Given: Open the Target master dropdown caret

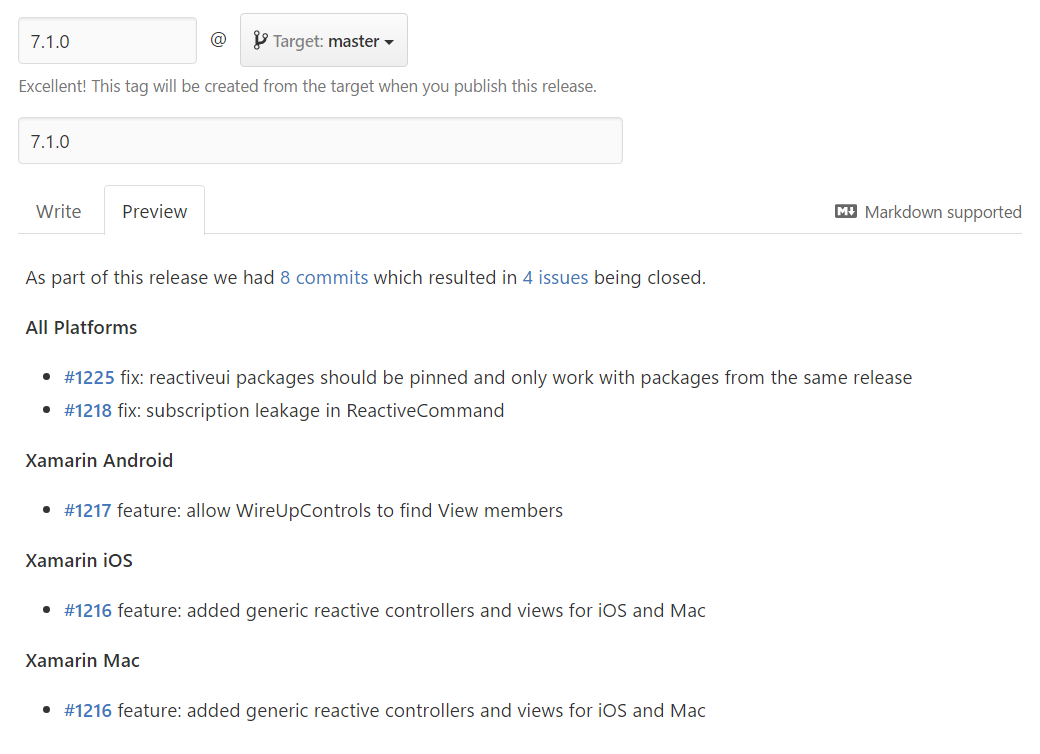Looking at the screenshot, I should (x=389, y=42).
